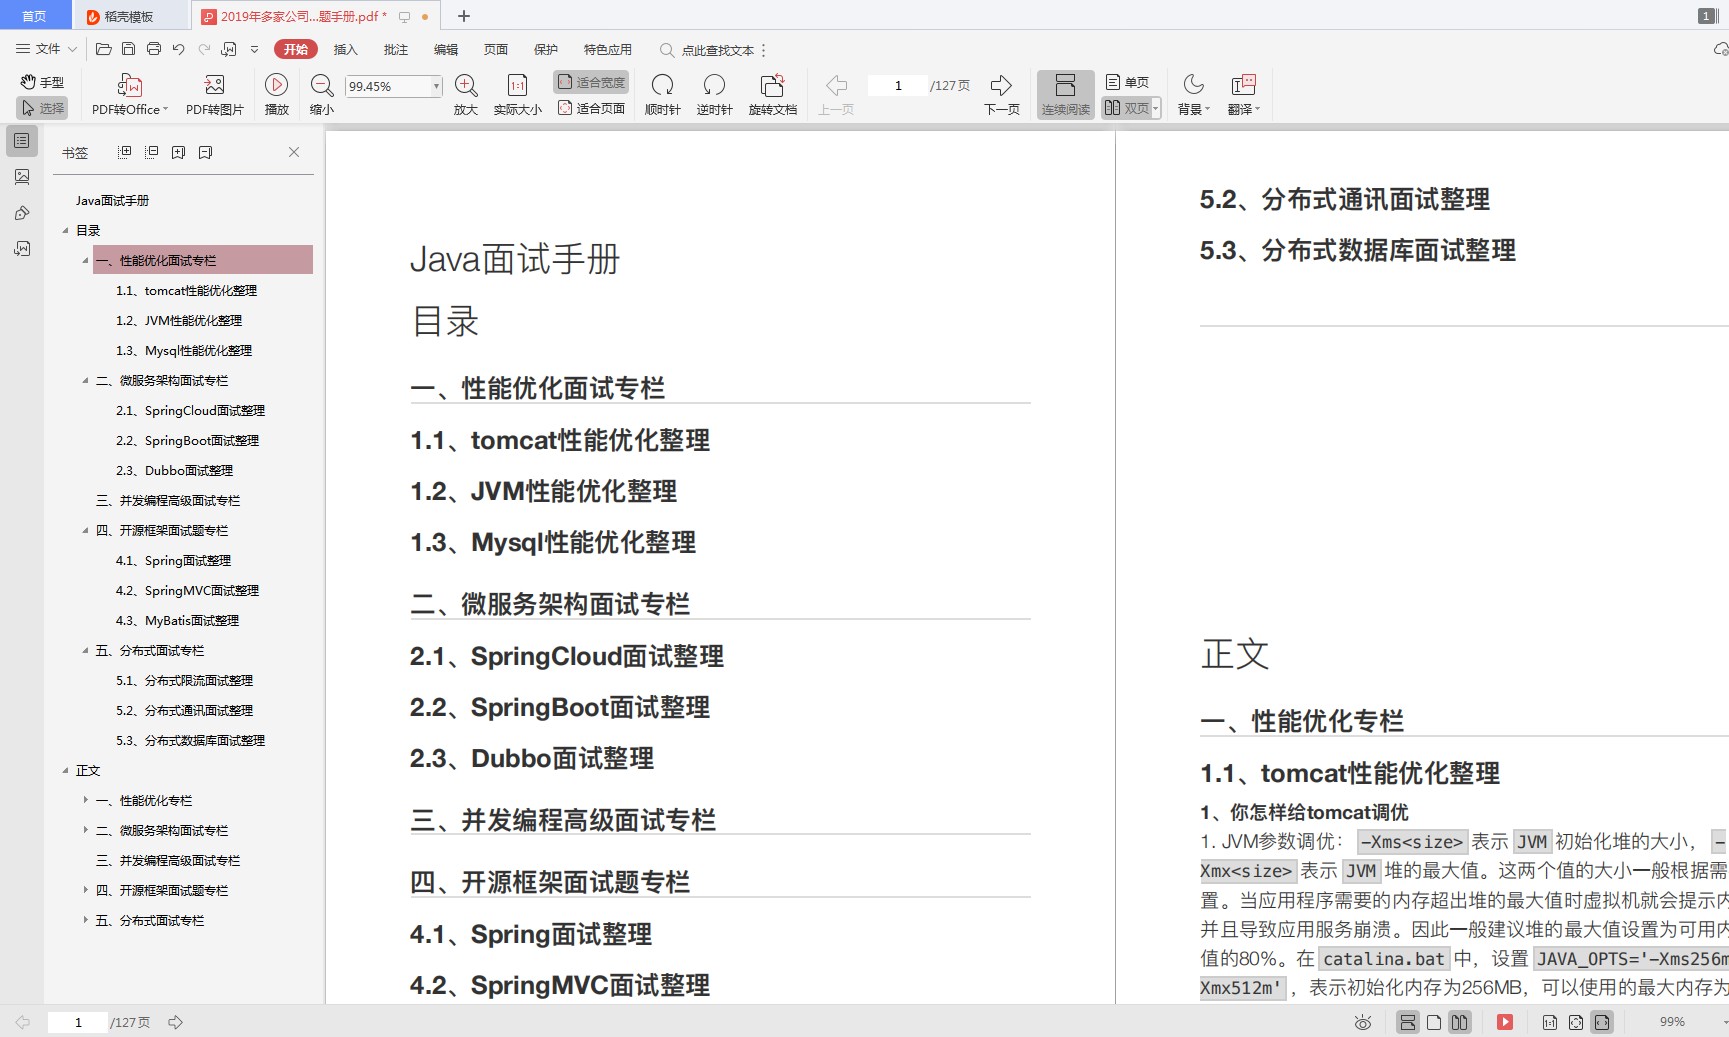This screenshot has width=1729, height=1037.
Task: Toggle fit width (适合宽度) mode
Action: (591, 82)
